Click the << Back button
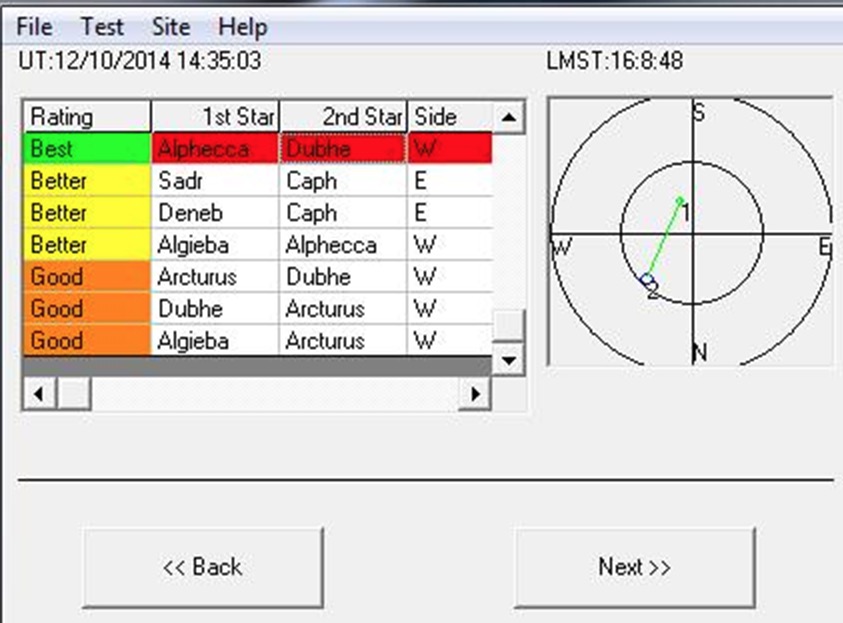Viewport: 843px width, 623px height. click(x=203, y=567)
